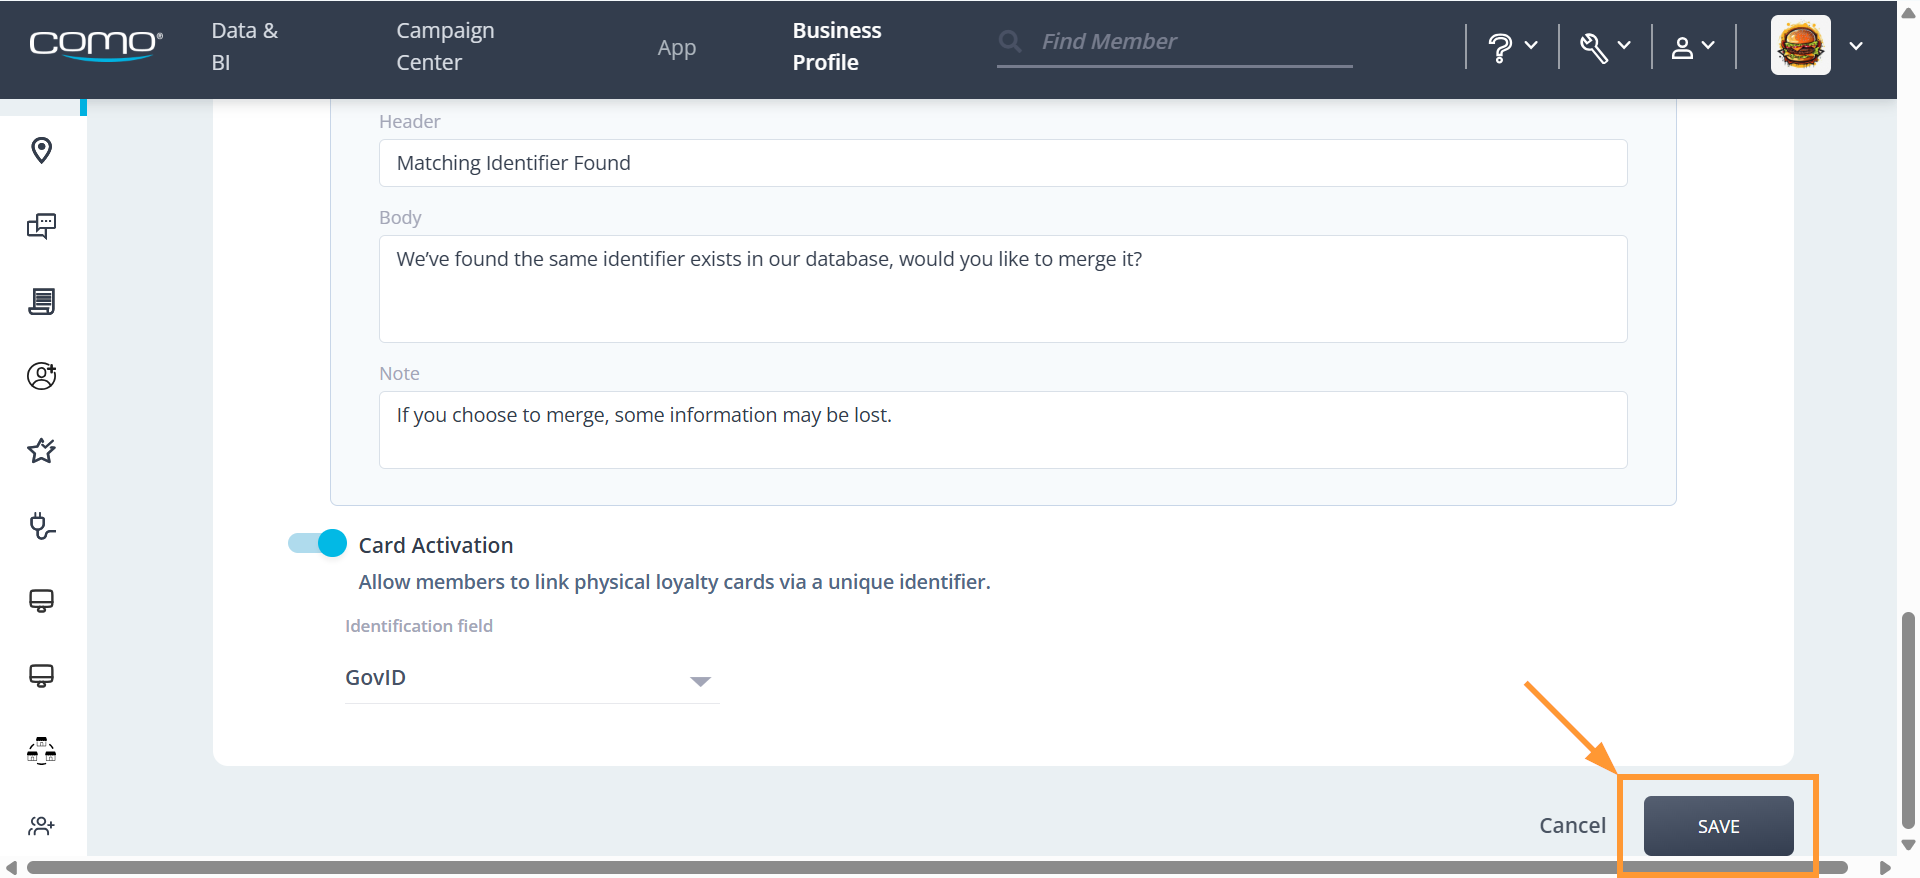
Task: Open the plug integrations sidebar icon
Action: click(x=41, y=526)
